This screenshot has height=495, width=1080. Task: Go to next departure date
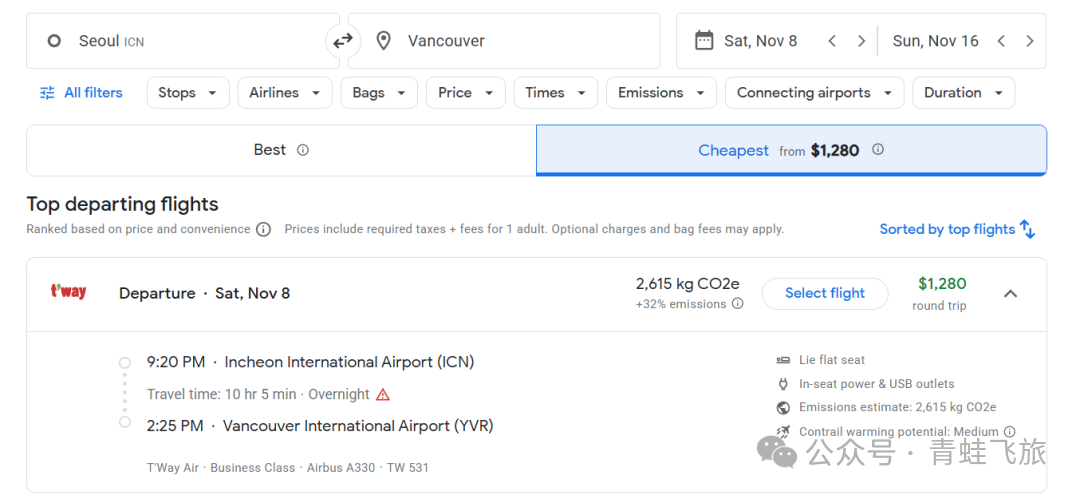(861, 41)
